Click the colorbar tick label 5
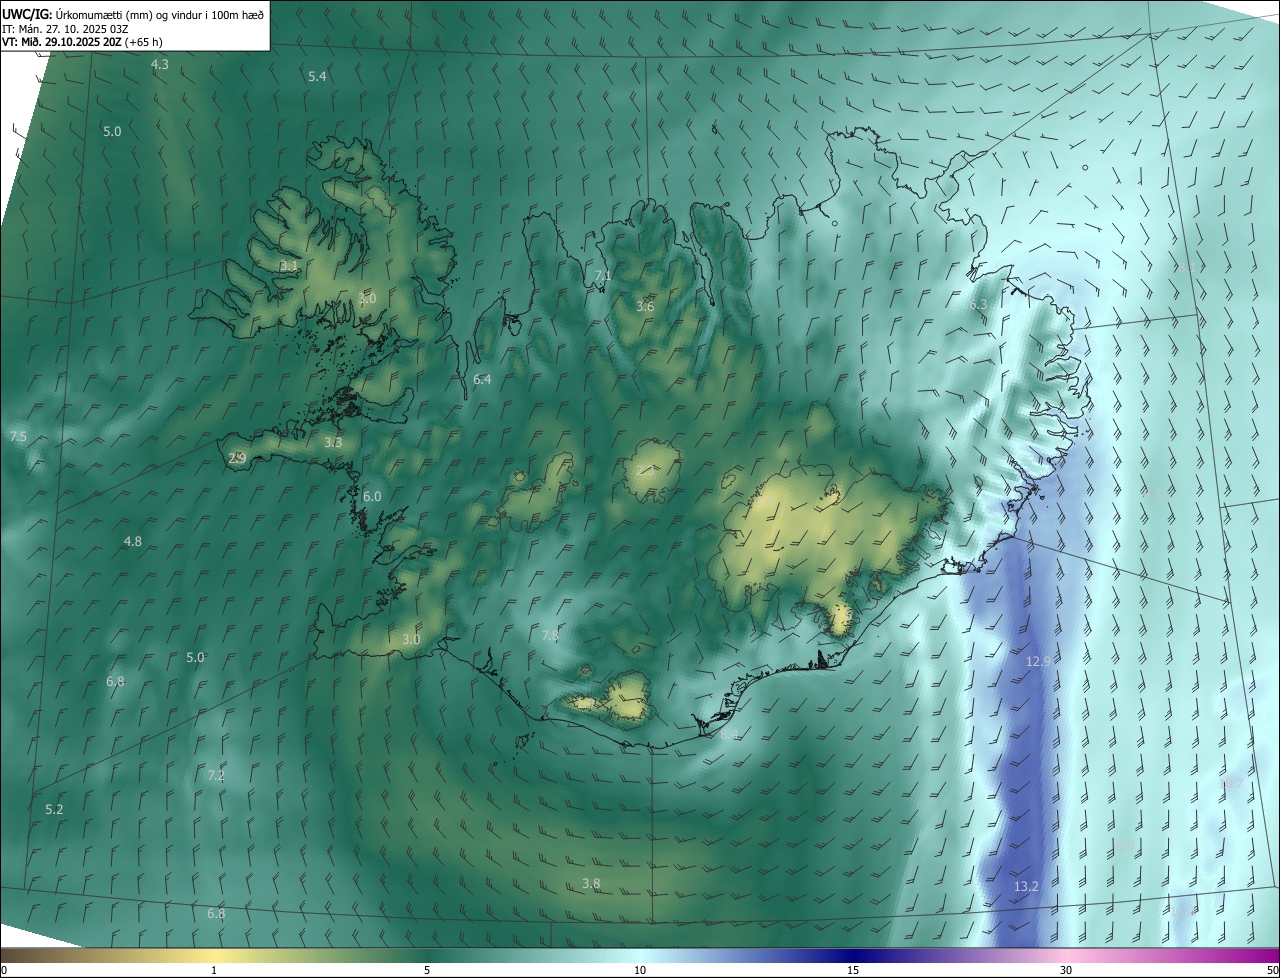Image resolution: width=1280 pixels, height=978 pixels. pyautogui.click(x=427, y=971)
